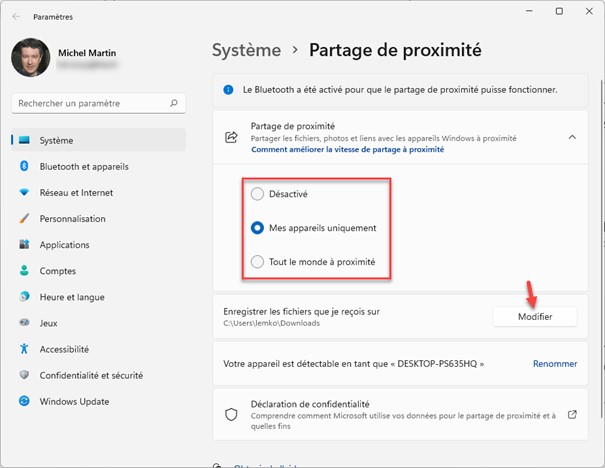Image resolution: width=605 pixels, height=468 pixels.
Task: Go to Heure et langue settings
Action: [71, 297]
